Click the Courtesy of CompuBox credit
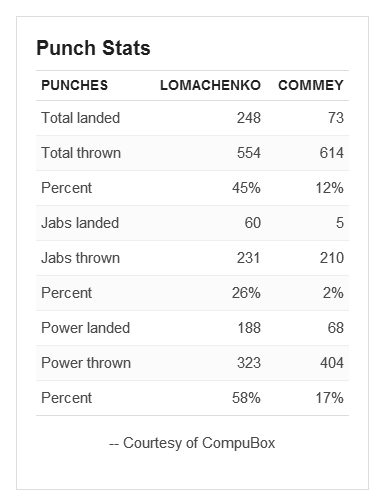This screenshot has height=502, width=384. click(x=192, y=443)
